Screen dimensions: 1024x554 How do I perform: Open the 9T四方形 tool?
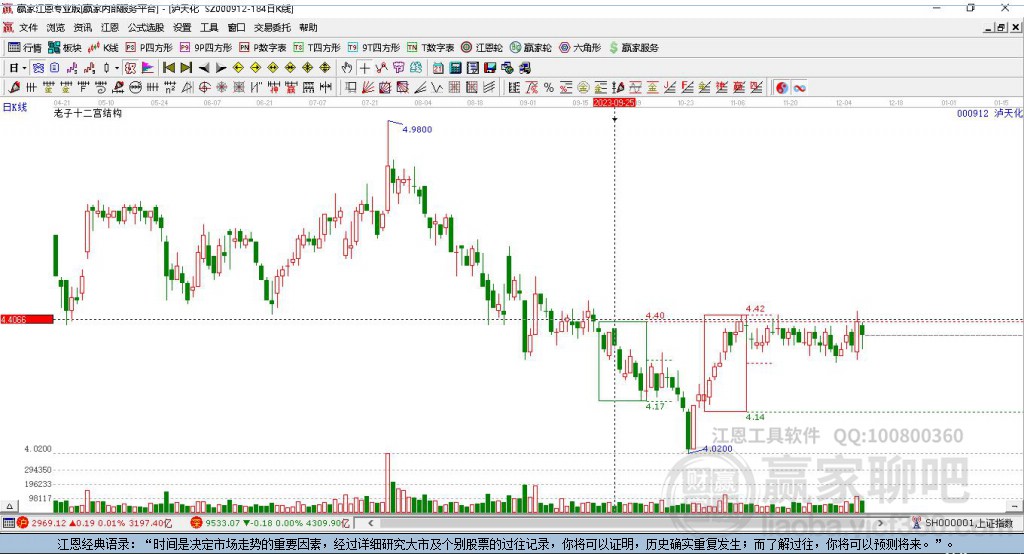click(374, 48)
